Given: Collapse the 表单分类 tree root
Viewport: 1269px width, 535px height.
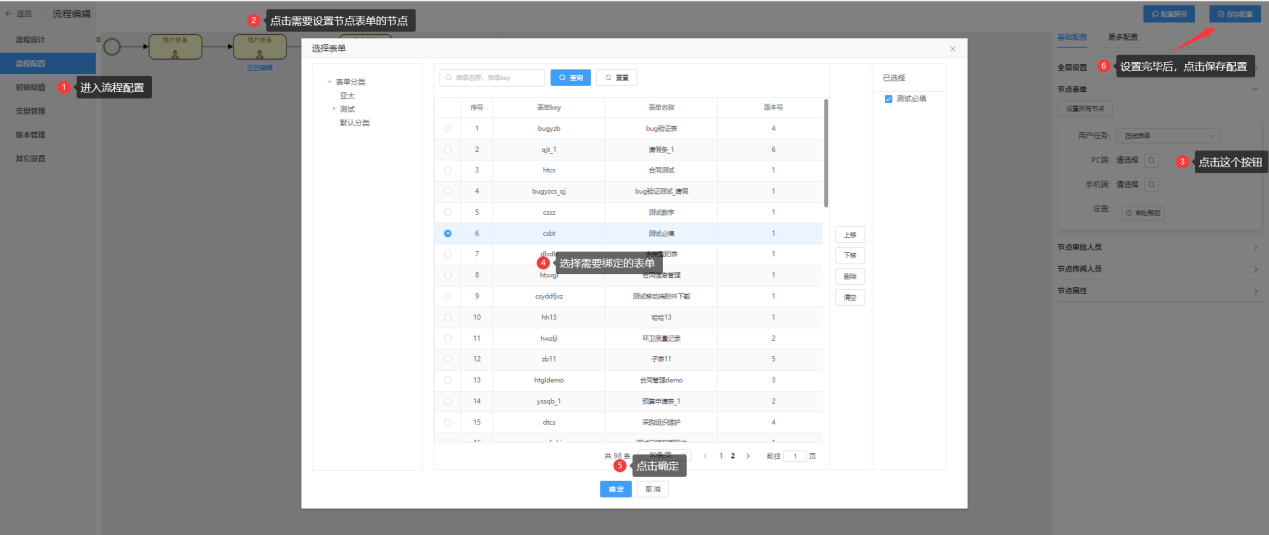Looking at the screenshot, I should [x=329, y=82].
